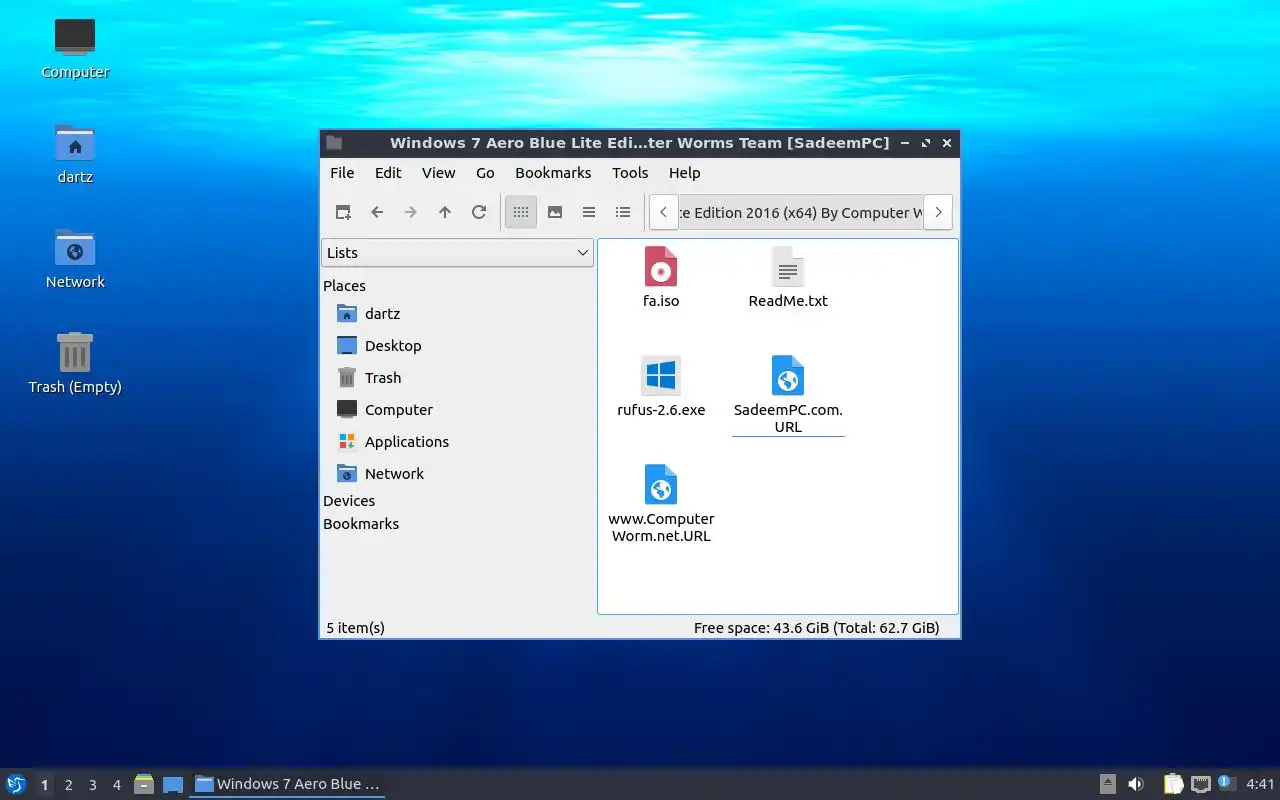
Task: Click the 4:41 clock
Action: click(1260, 784)
